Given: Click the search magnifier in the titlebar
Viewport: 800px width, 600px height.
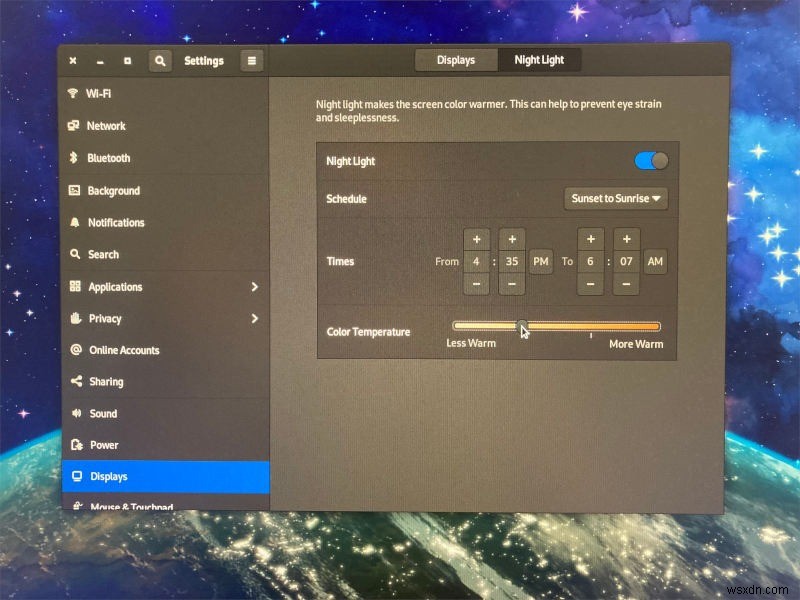Looking at the screenshot, I should (x=160, y=61).
